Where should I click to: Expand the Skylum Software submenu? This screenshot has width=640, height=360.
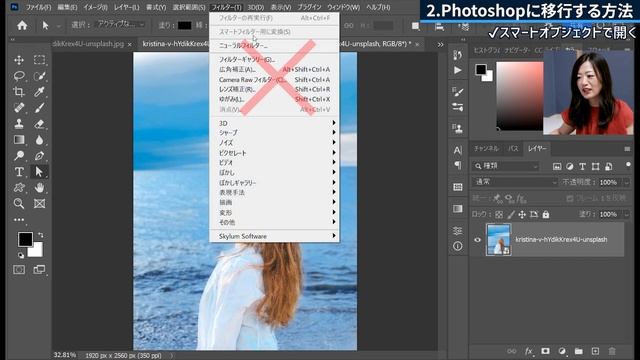tap(274, 236)
